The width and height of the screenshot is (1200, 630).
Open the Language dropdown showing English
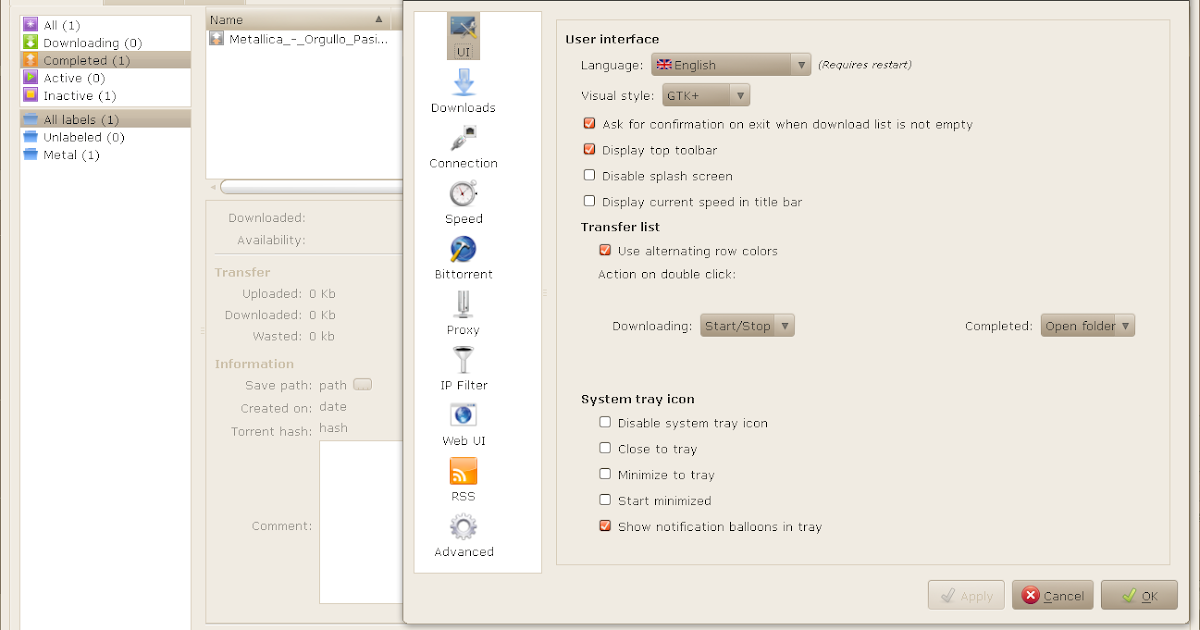click(x=731, y=65)
